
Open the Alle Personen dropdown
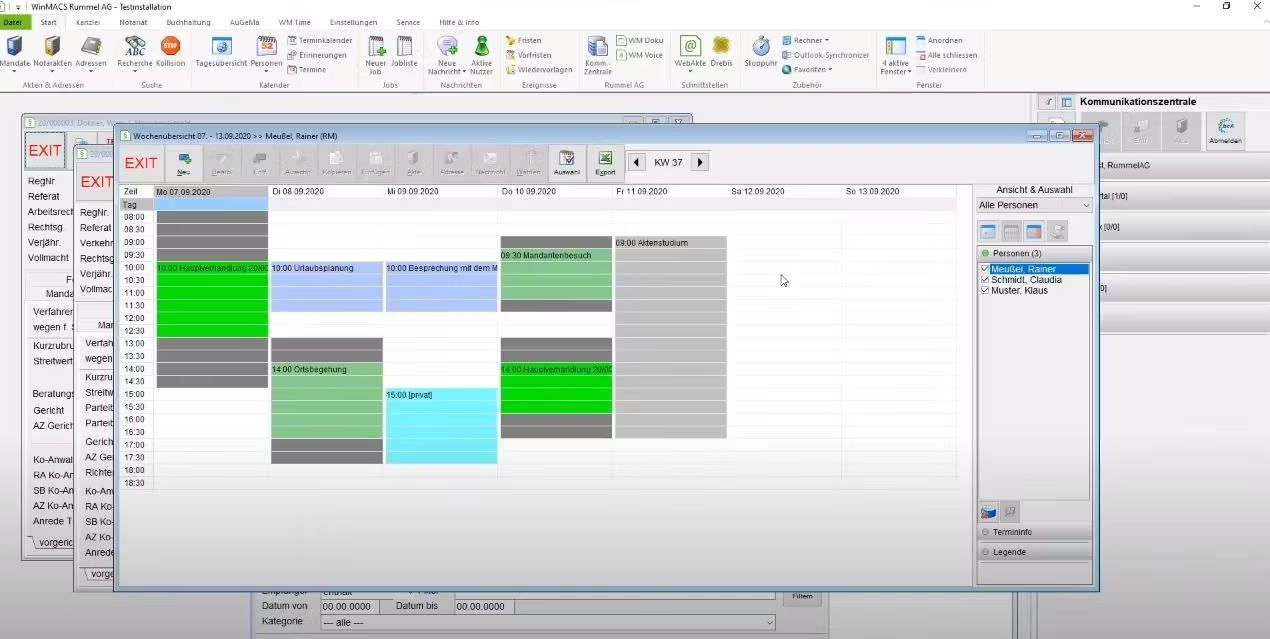click(1034, 205)
